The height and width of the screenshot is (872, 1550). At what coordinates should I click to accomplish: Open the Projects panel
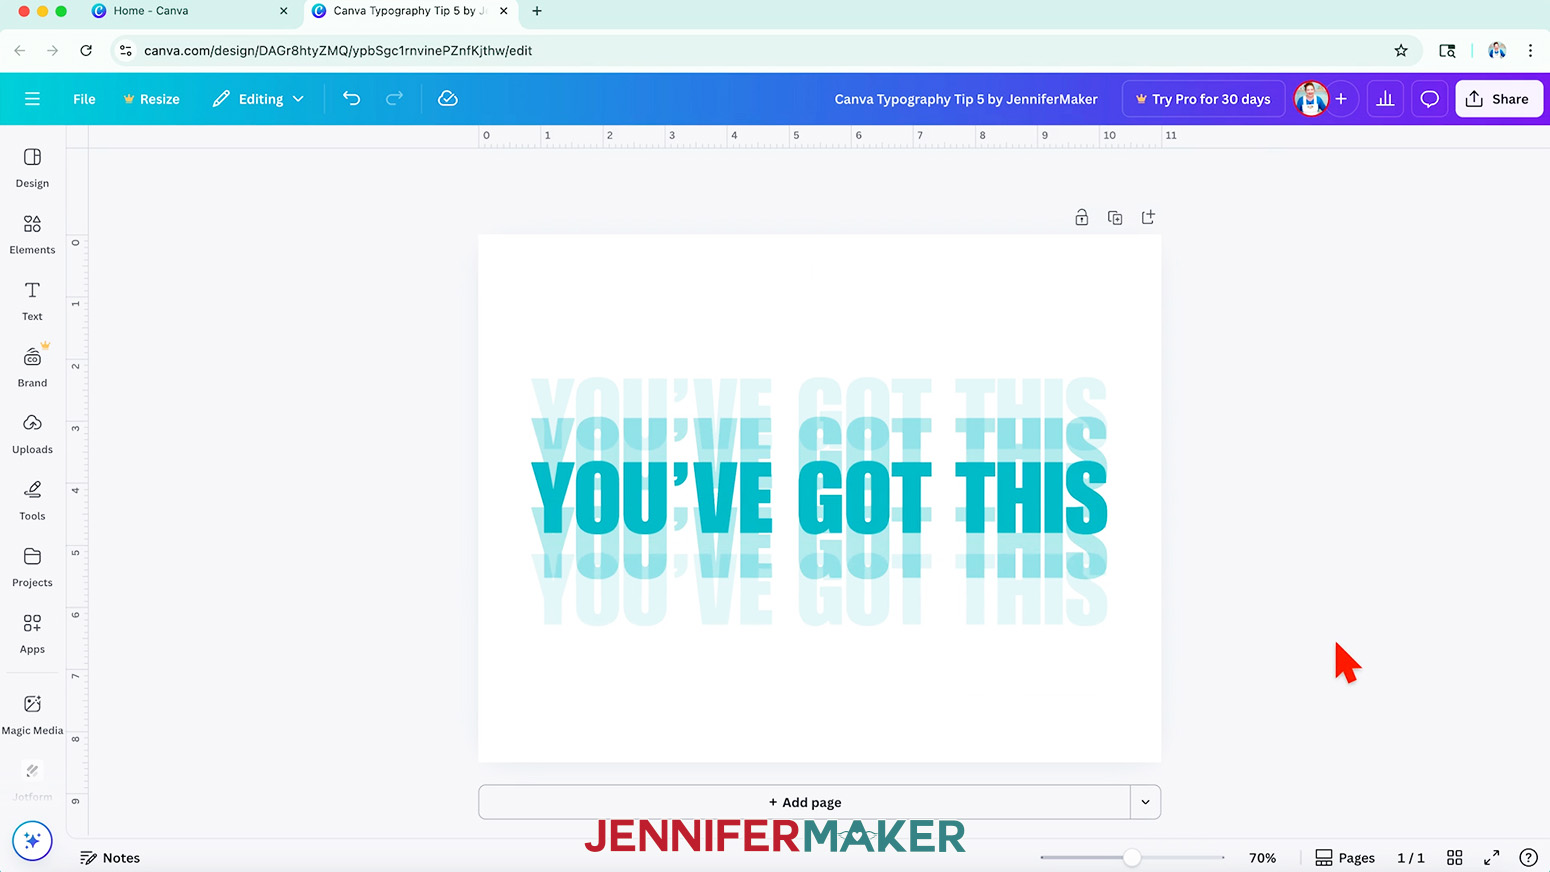coord(32,567)
